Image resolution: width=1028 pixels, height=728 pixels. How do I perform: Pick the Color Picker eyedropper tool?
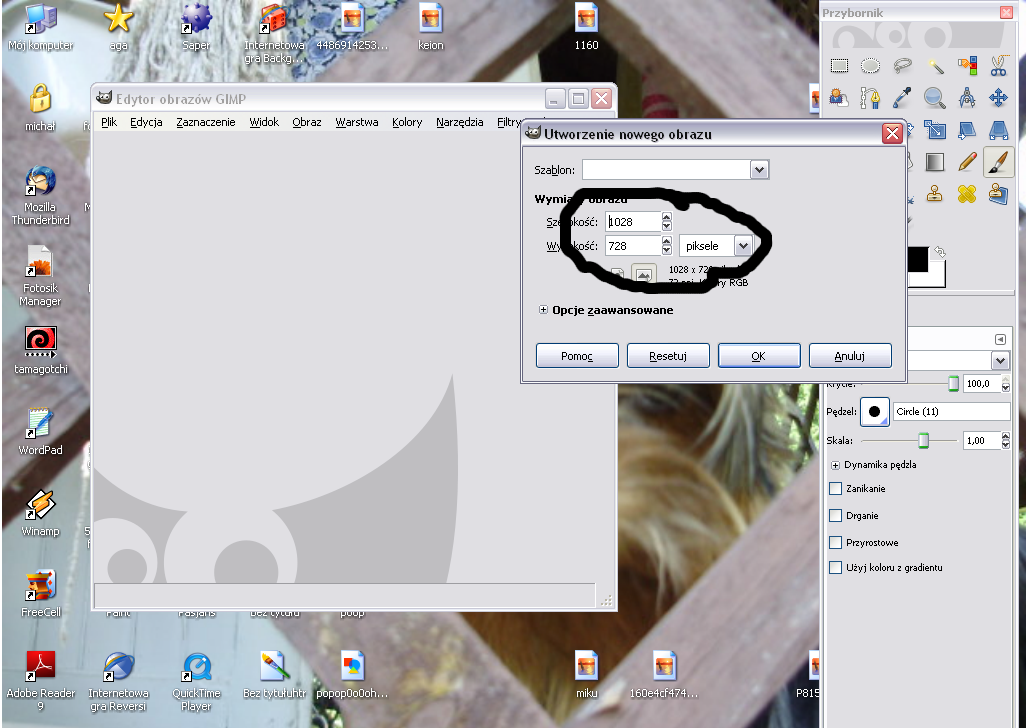click(903, 98)
